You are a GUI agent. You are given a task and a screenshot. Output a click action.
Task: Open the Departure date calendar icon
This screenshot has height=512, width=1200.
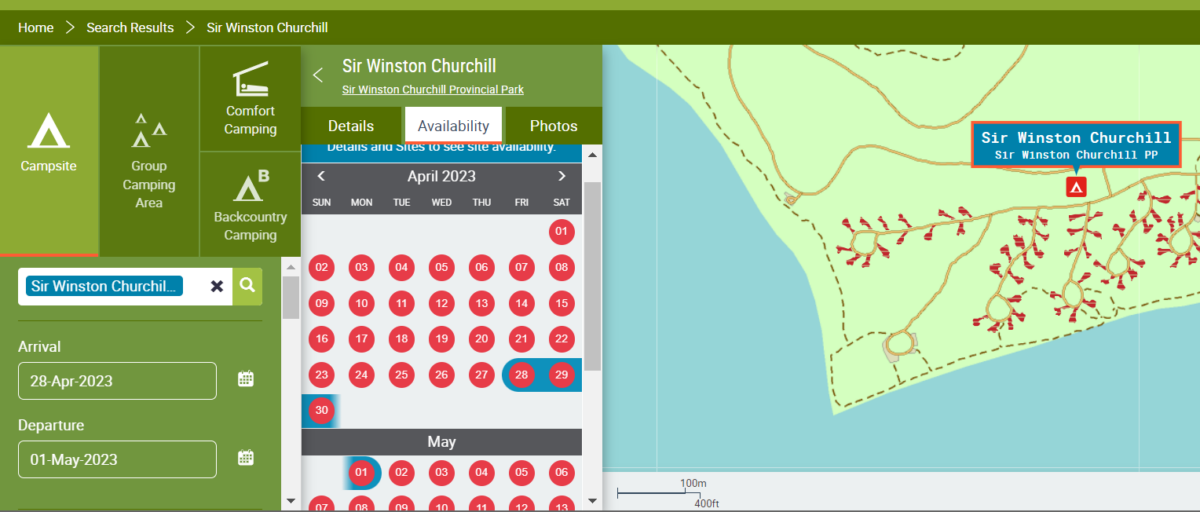pos(245,458)
